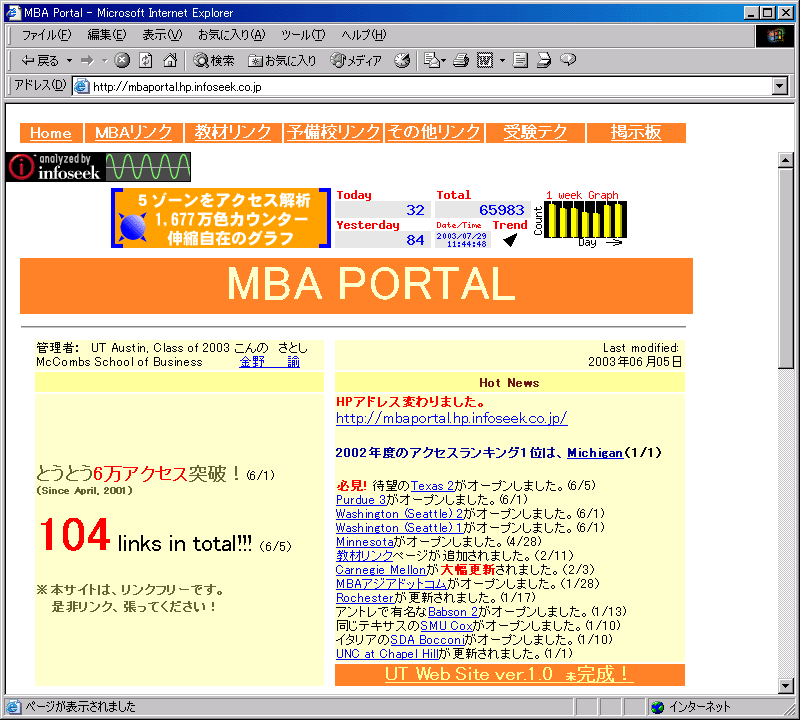Open the MBAアジアドットコム link
This screenshot has width=800, height=720.
tap(391, 584)
